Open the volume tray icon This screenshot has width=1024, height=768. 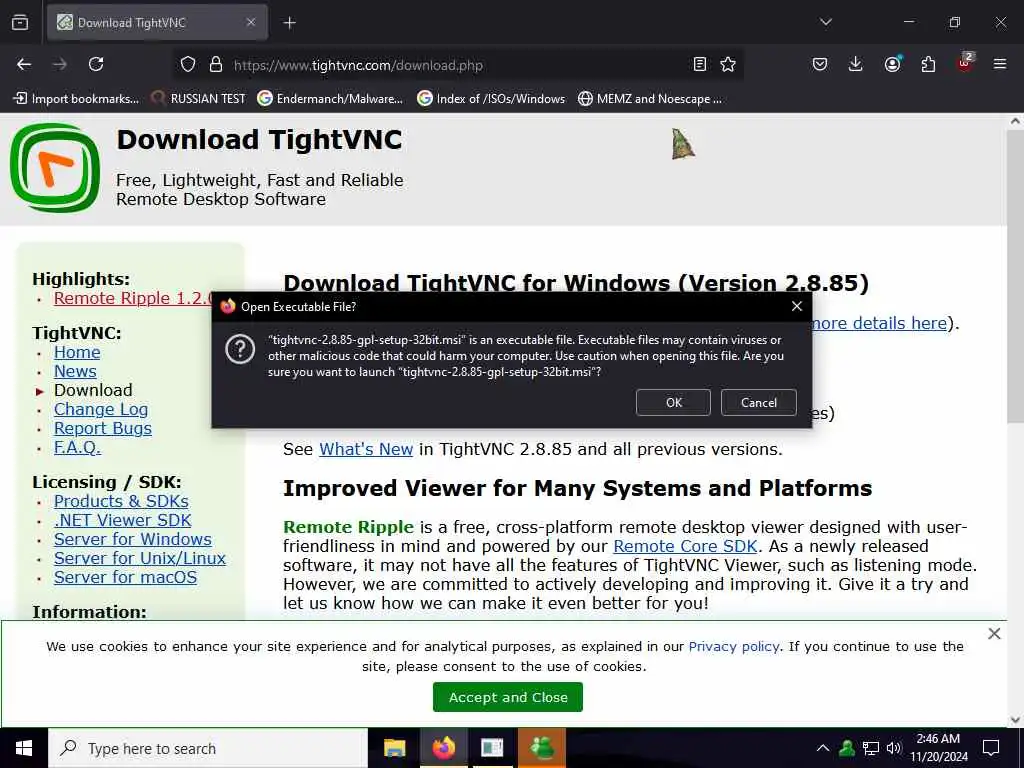(x=893, y=748)
